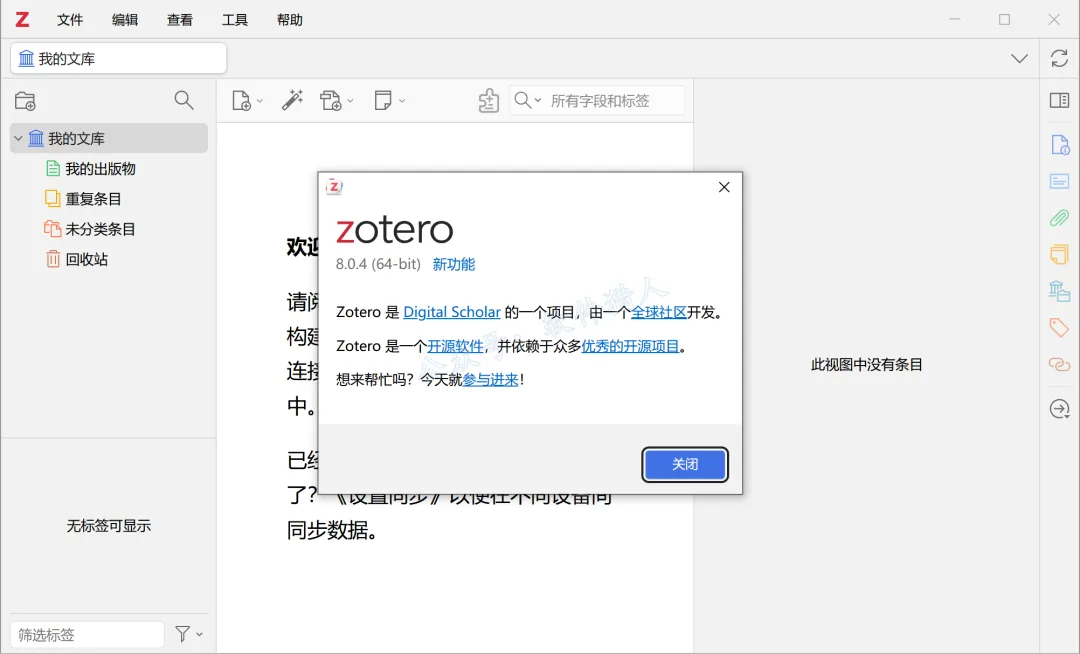Open the 编辑 menu

coord(125,20)
